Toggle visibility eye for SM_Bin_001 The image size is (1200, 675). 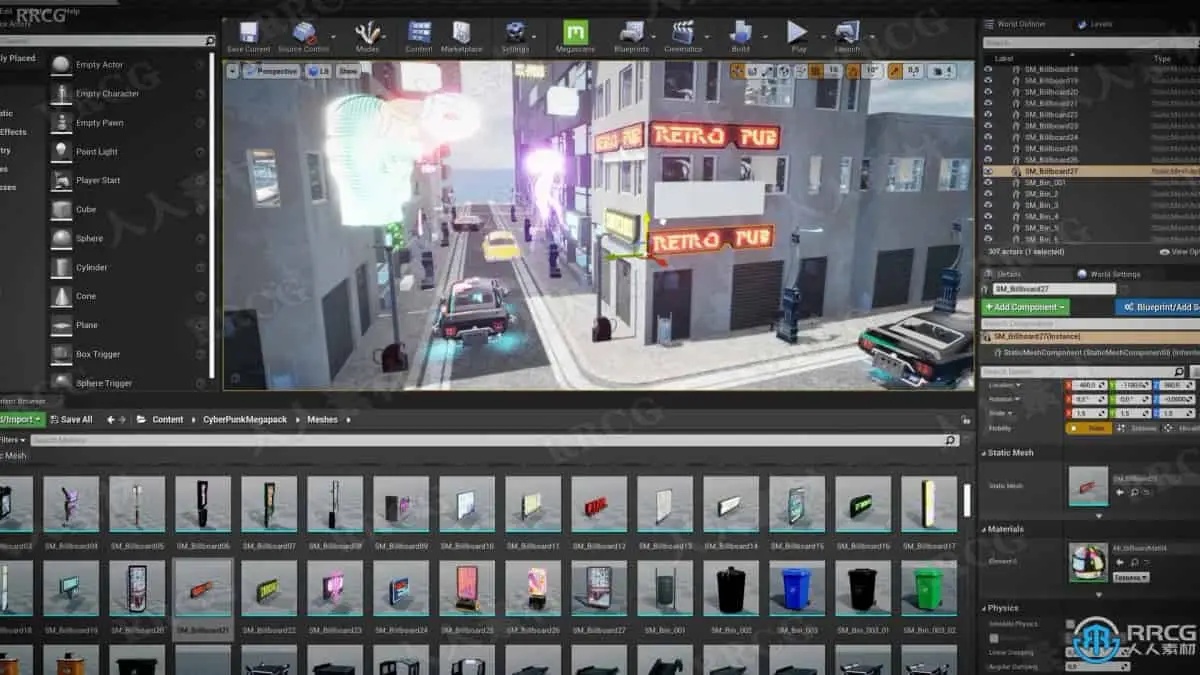(988, 182)
